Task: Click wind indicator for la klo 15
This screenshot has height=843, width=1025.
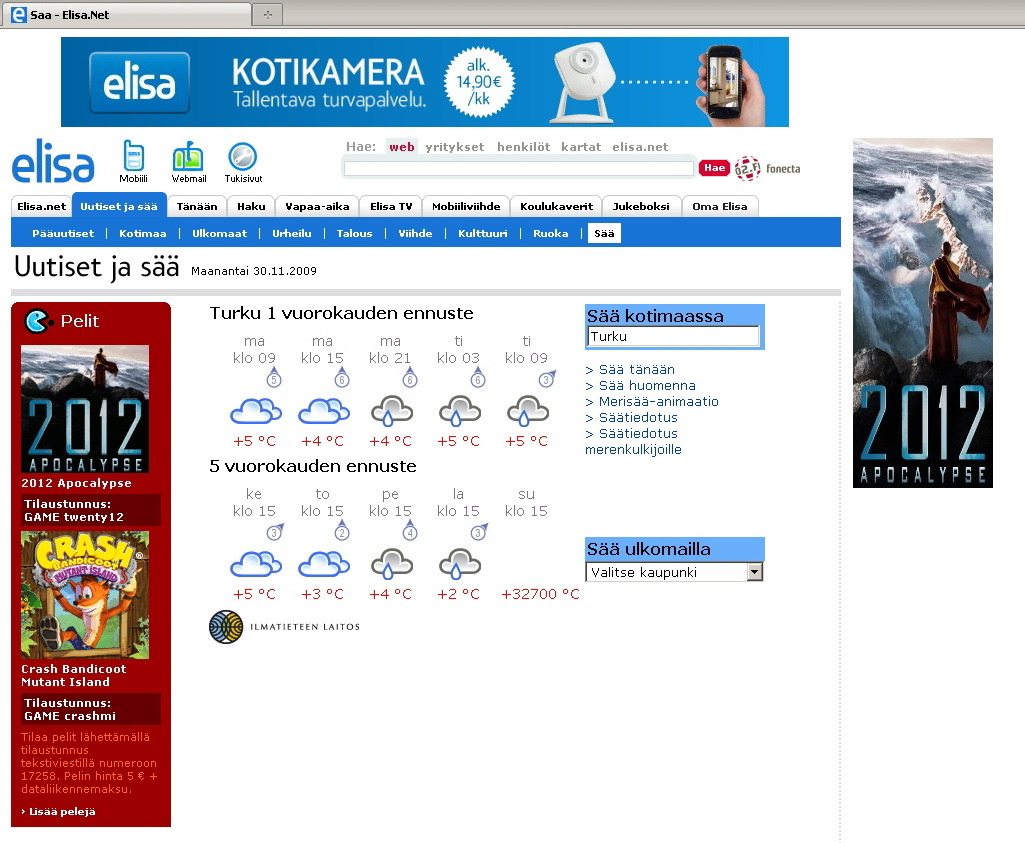Action: click(479, 531)
